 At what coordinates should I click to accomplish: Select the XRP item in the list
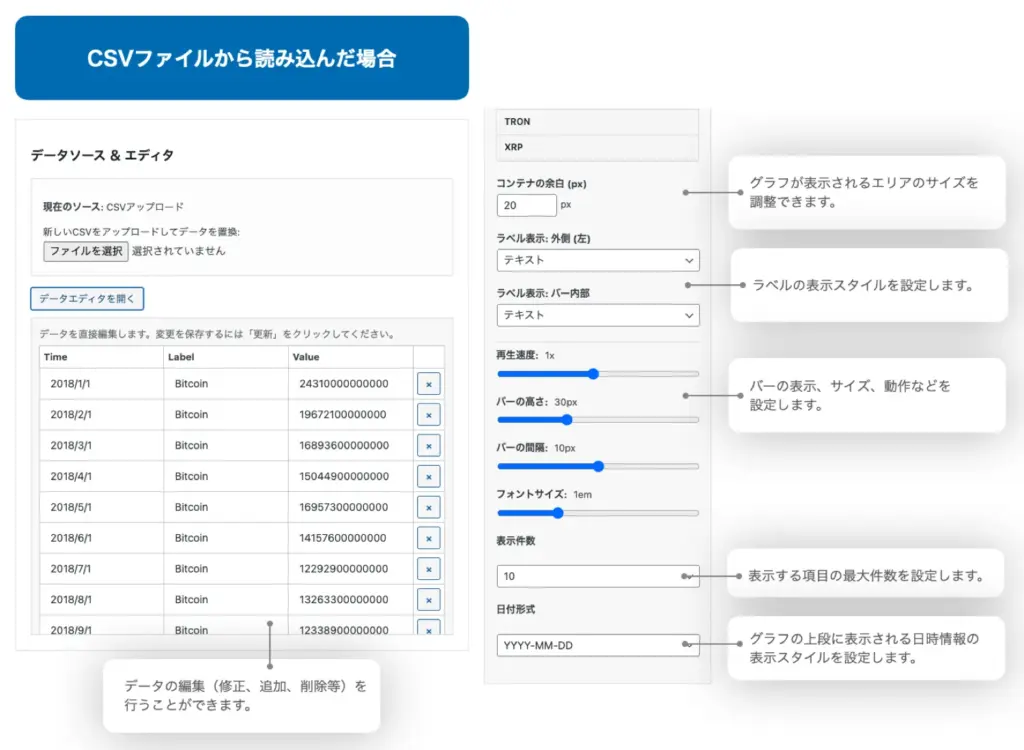click(597, 147)
